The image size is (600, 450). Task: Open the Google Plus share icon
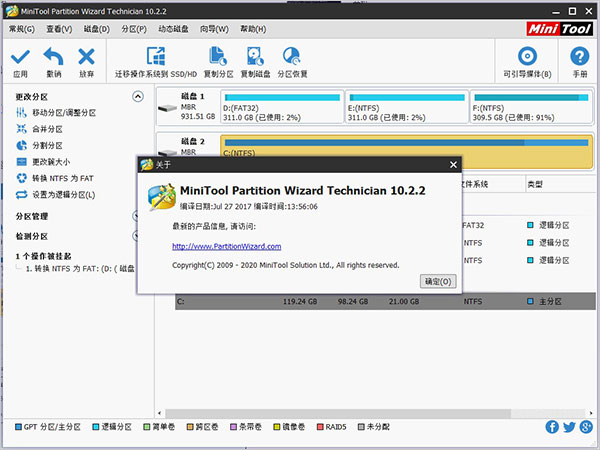pos(586,427)
